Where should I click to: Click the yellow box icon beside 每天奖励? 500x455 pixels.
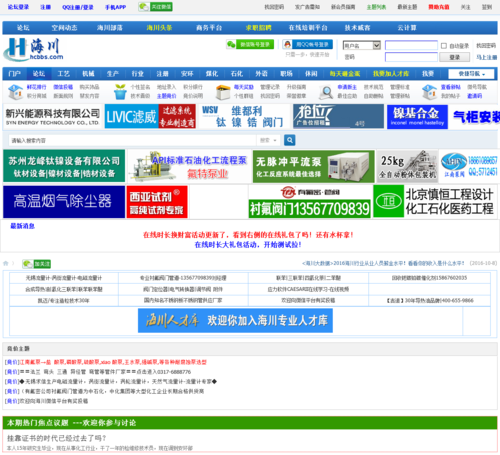coord(223,92)
